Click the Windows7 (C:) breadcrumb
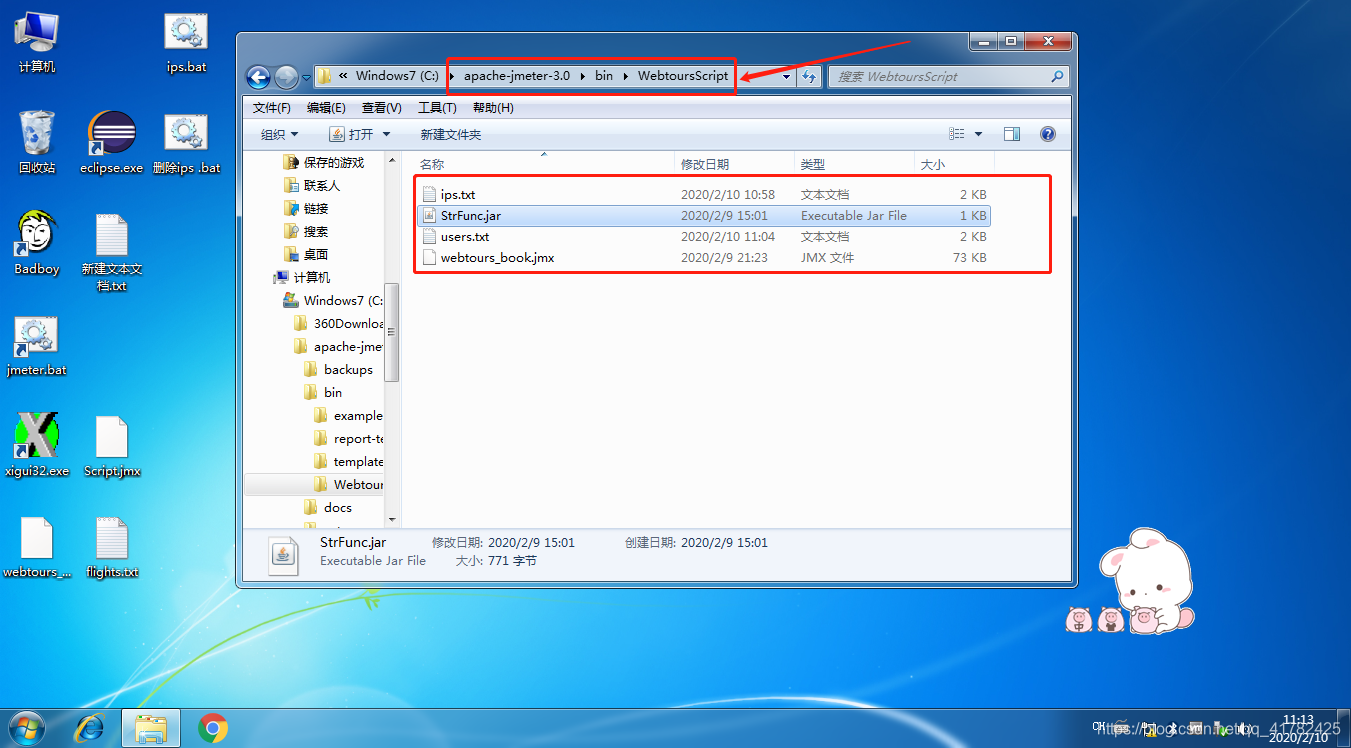Screen dimensions: 1351x748 click(x=396, y=76)
